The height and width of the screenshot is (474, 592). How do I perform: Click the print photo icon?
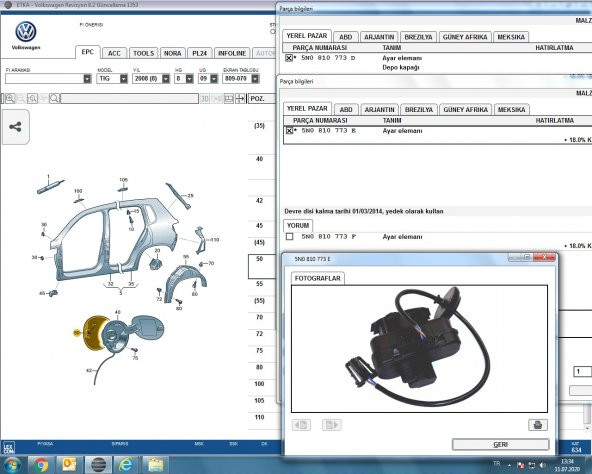click(x=538, y=425)
